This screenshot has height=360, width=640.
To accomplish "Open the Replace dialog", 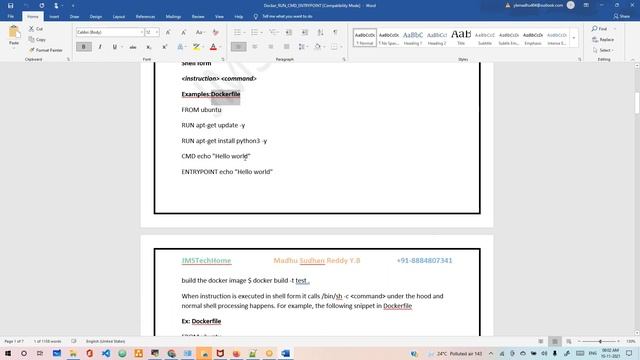I will pos(603,40).
